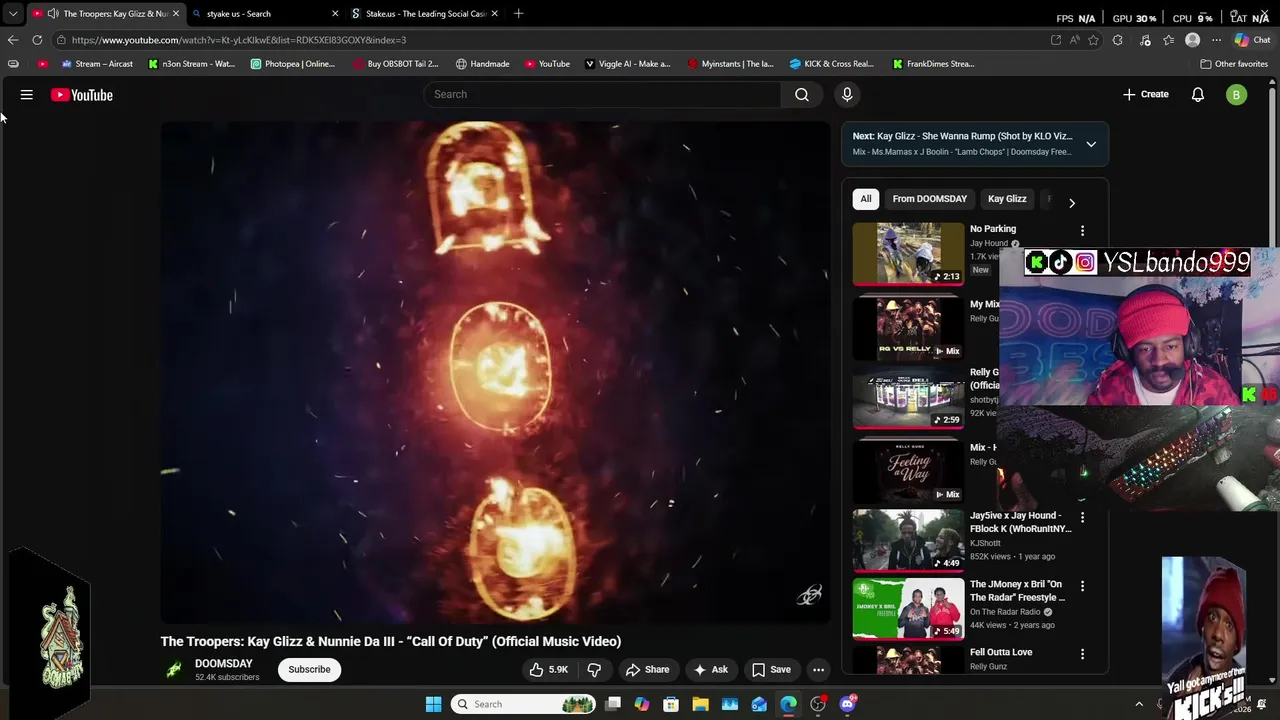The height and width of the screenshot is (720, 1280).
Task: Open the DOOMSDAY channel name link
Action: (x=223, y=664)
